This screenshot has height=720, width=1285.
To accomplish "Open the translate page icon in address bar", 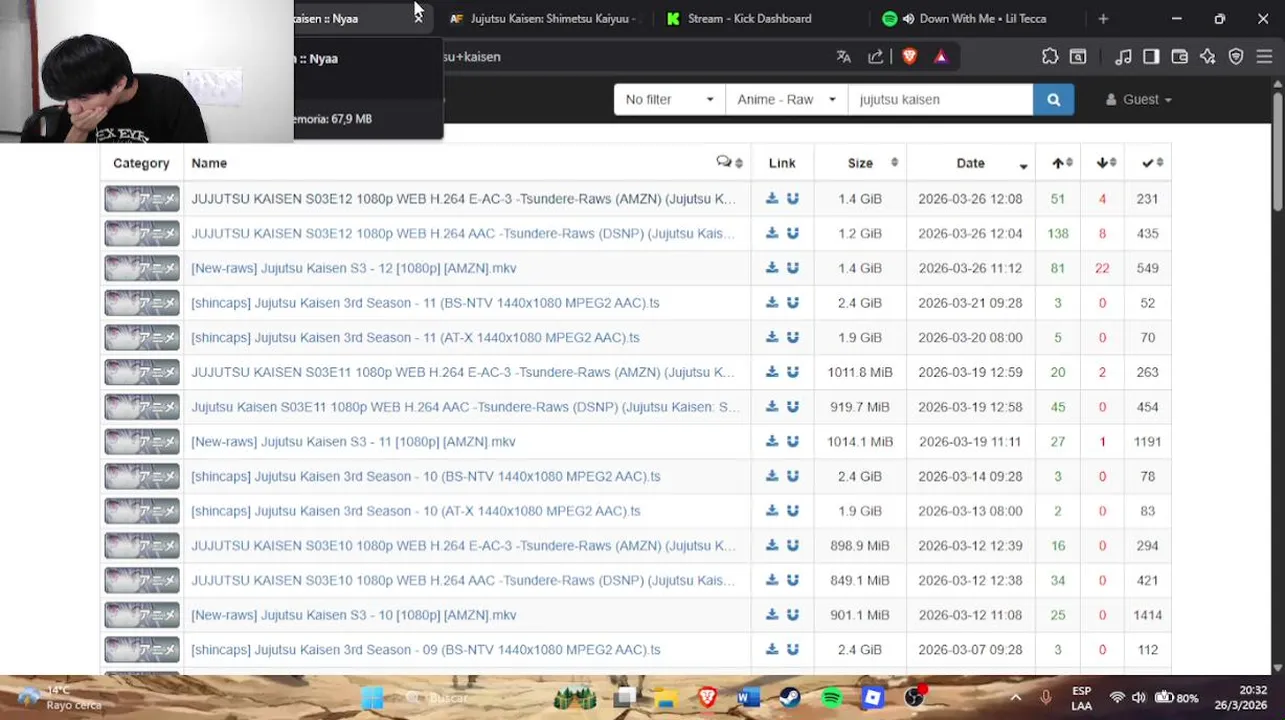I will [844, 57].
